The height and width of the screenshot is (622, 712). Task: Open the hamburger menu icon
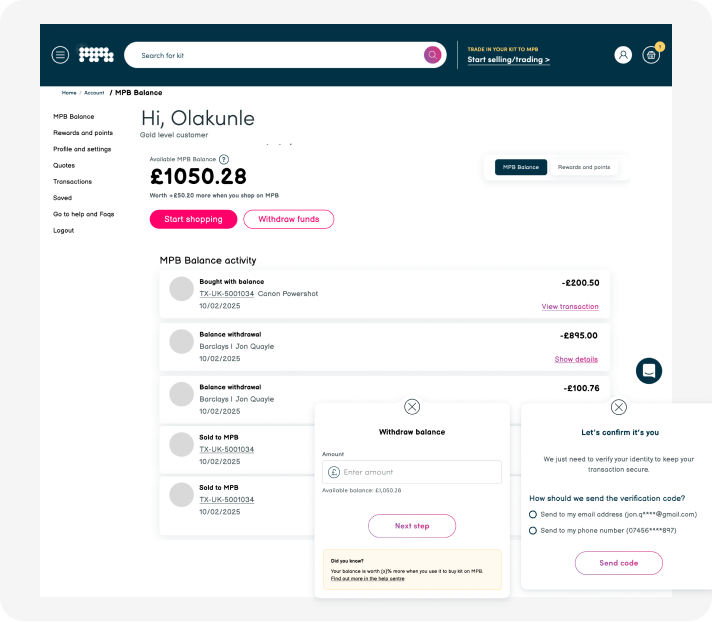(60, 55)
